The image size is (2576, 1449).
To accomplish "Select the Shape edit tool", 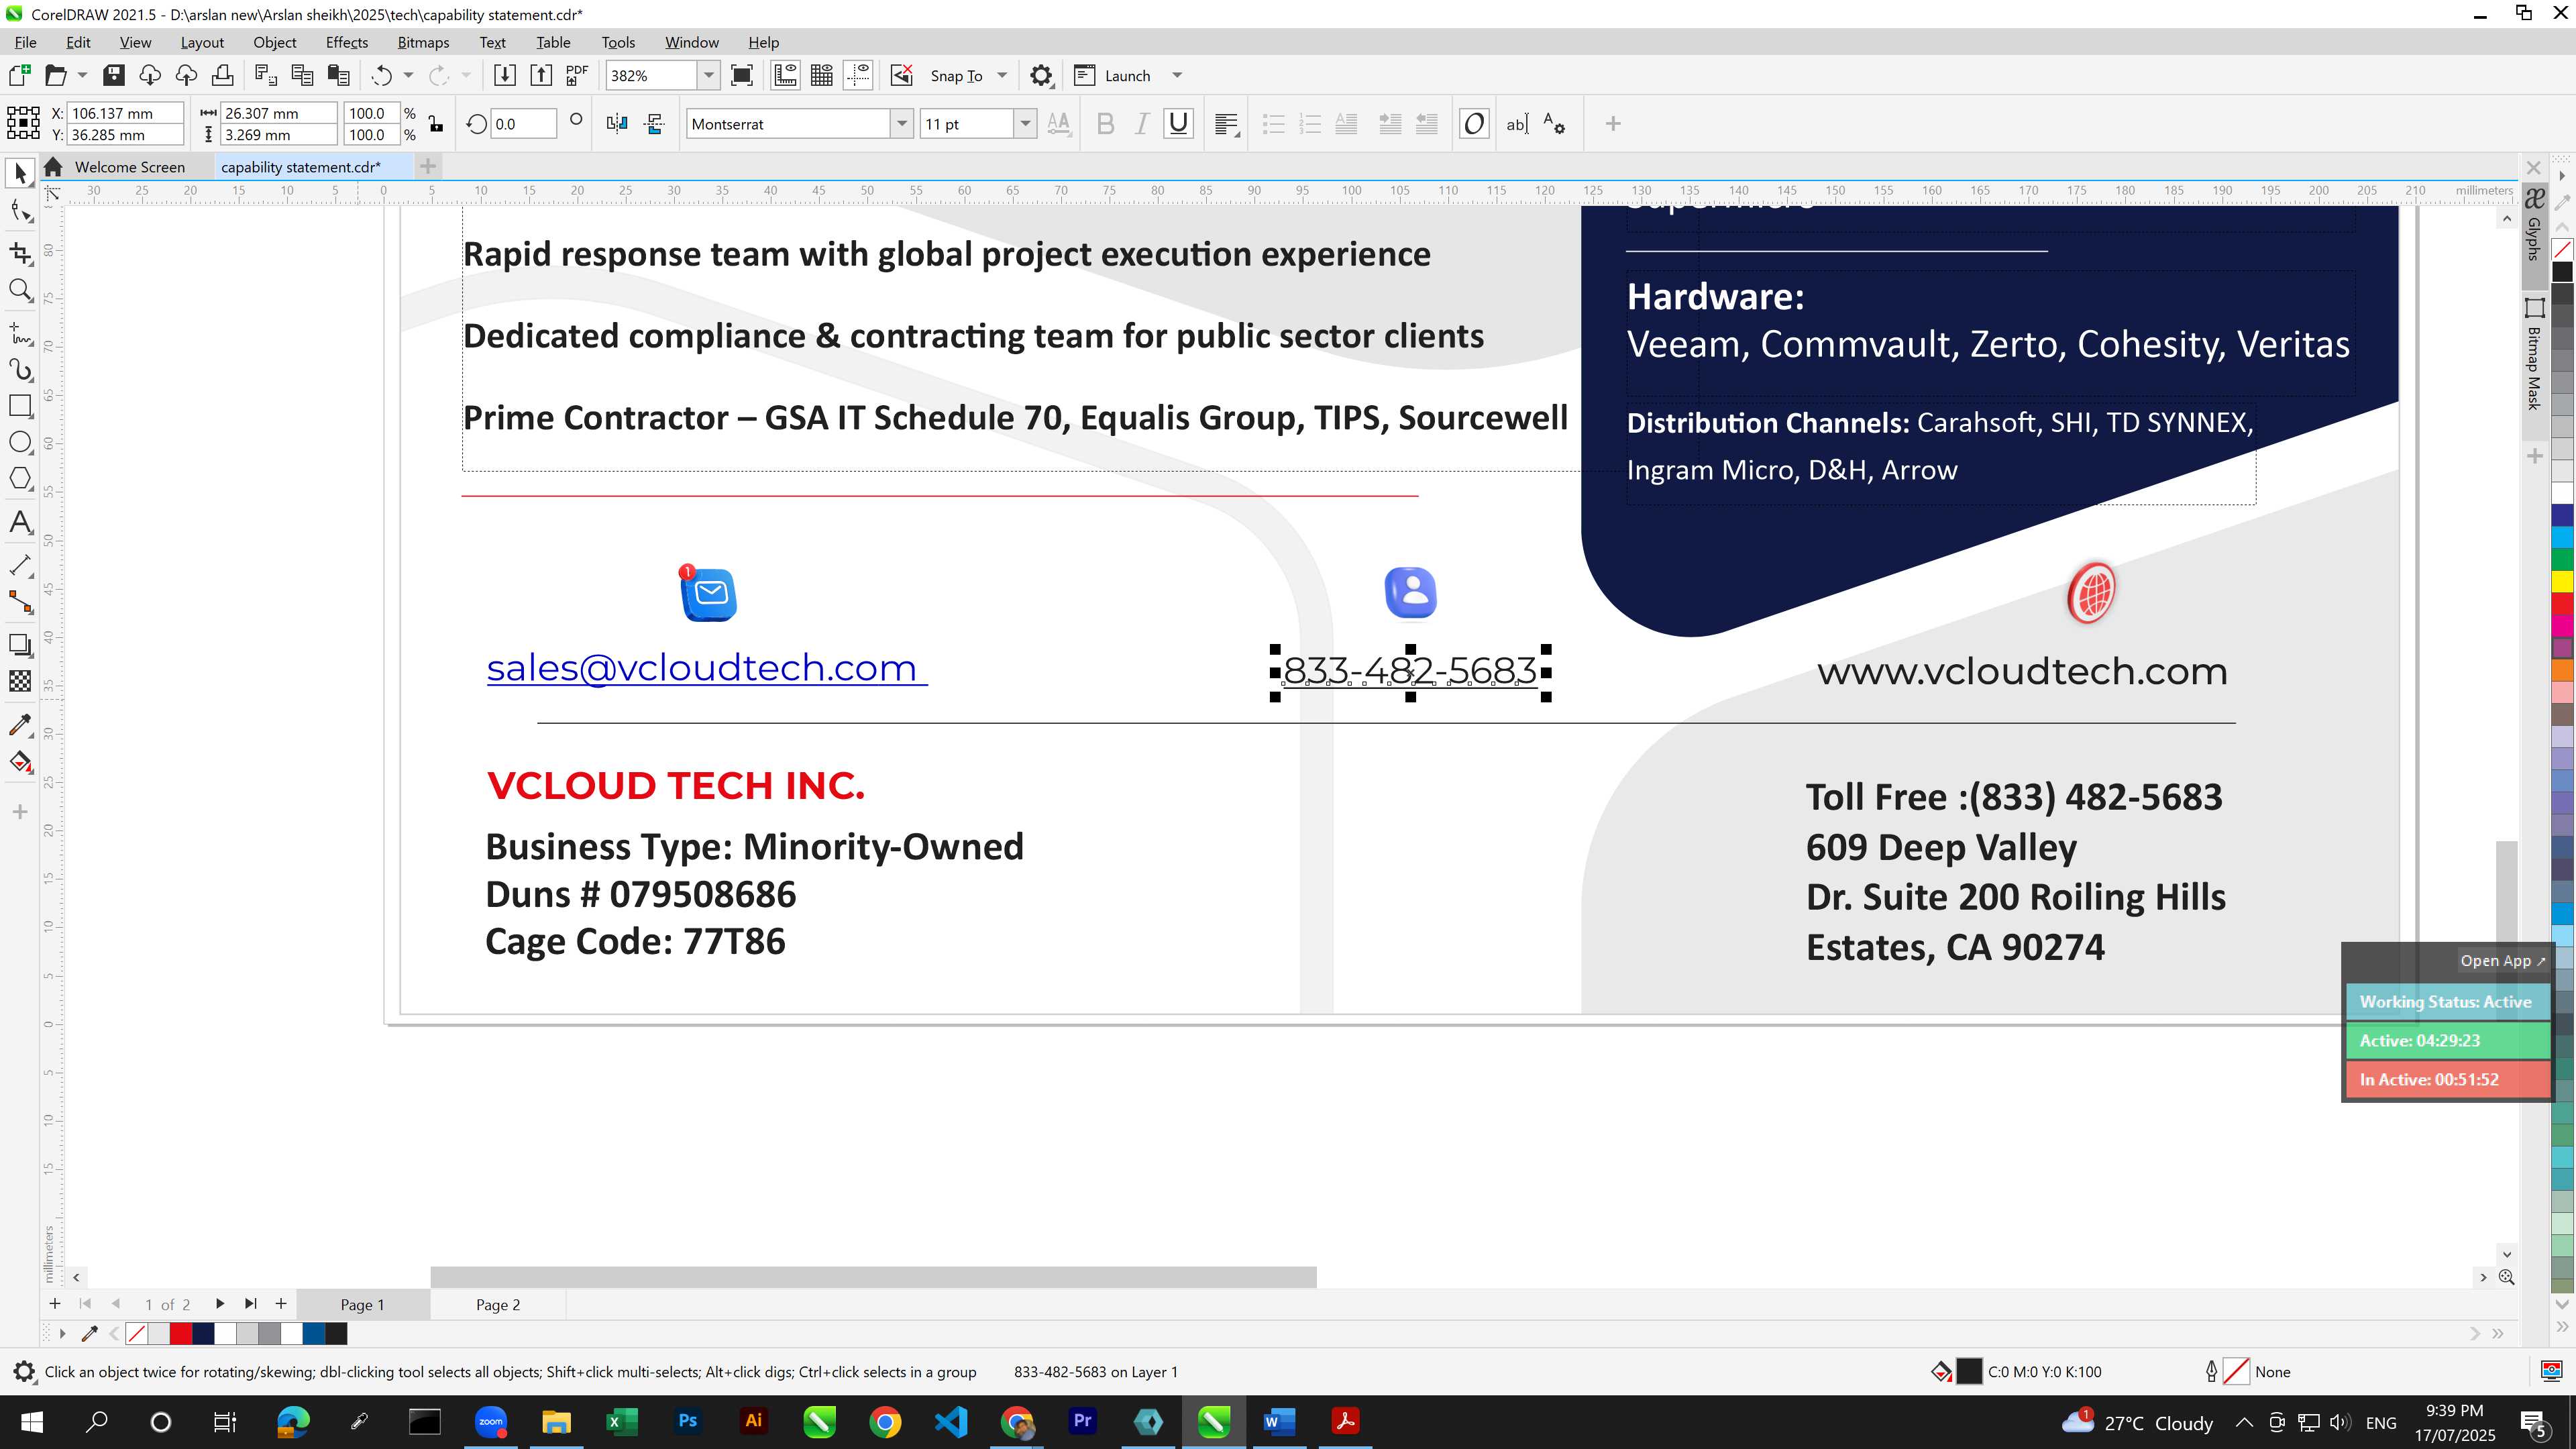I will pyautogui.click(x=20, y=211).
